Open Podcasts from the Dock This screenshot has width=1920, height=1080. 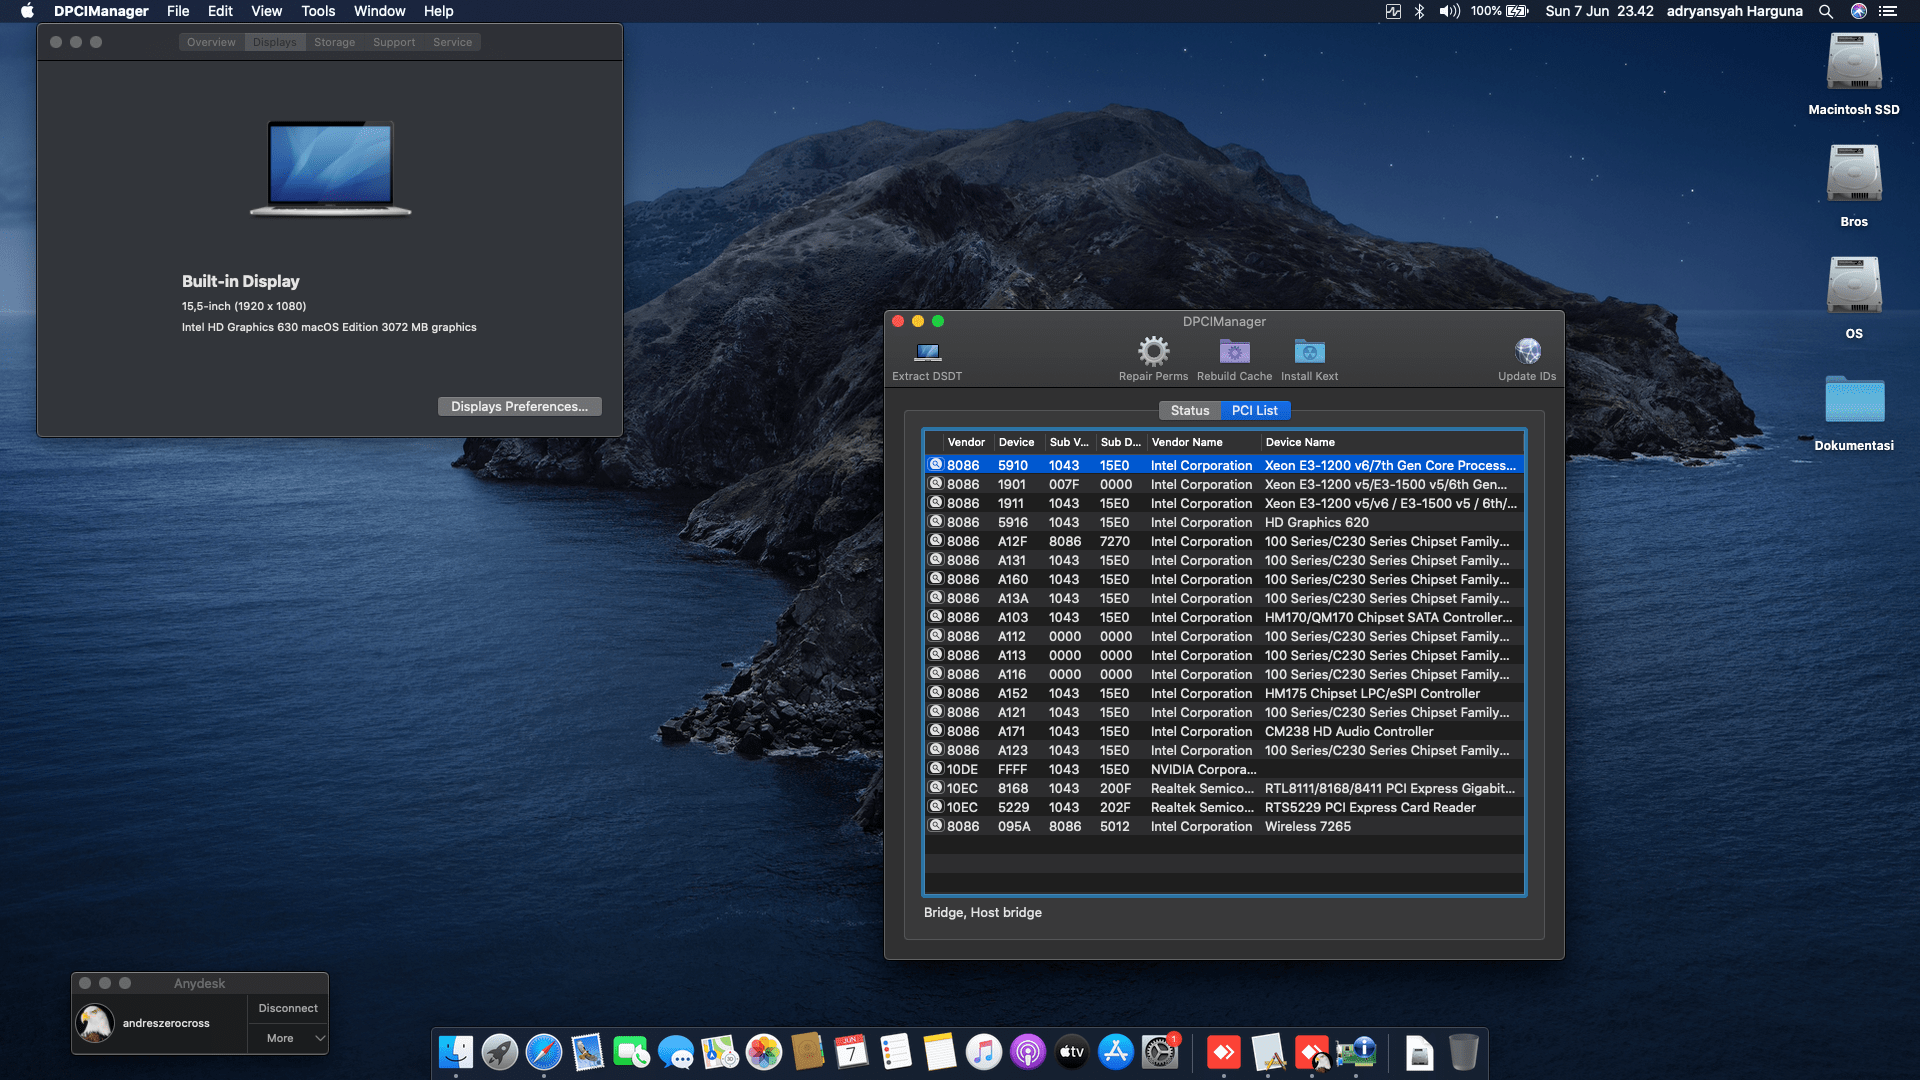pyautogui.click(x=1028, y=1052)
